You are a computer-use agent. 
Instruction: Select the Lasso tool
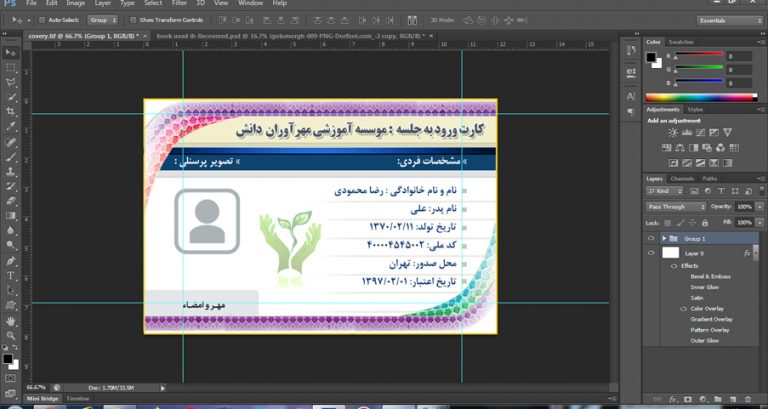(x=10, y=82)
